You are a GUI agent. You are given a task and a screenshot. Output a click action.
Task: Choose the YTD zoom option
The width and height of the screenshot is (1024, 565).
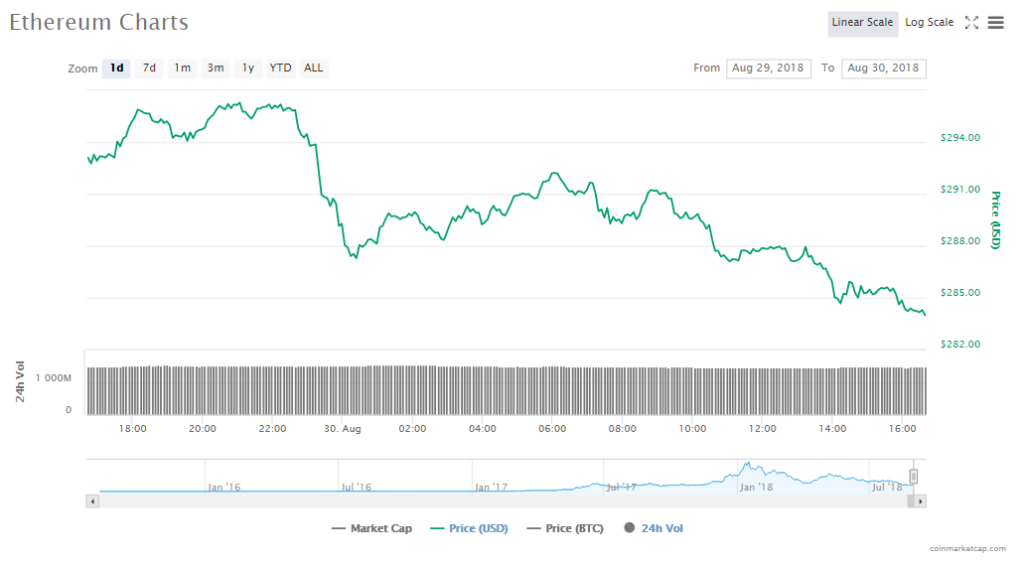281,68
